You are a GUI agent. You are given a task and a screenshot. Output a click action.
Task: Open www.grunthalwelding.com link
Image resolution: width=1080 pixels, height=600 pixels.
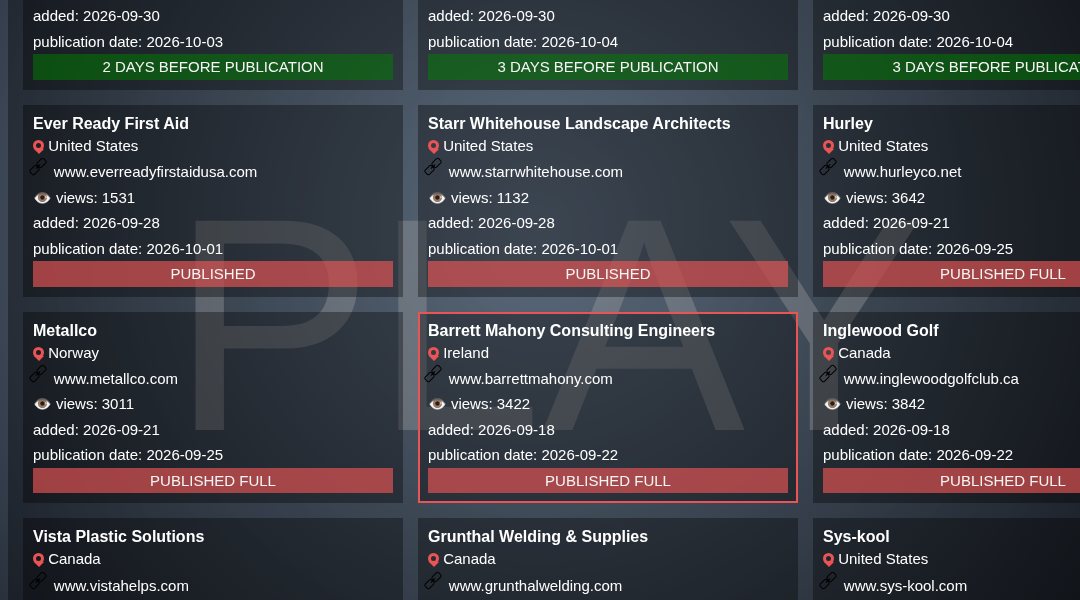pyautogui.click(x=535, y=586)
